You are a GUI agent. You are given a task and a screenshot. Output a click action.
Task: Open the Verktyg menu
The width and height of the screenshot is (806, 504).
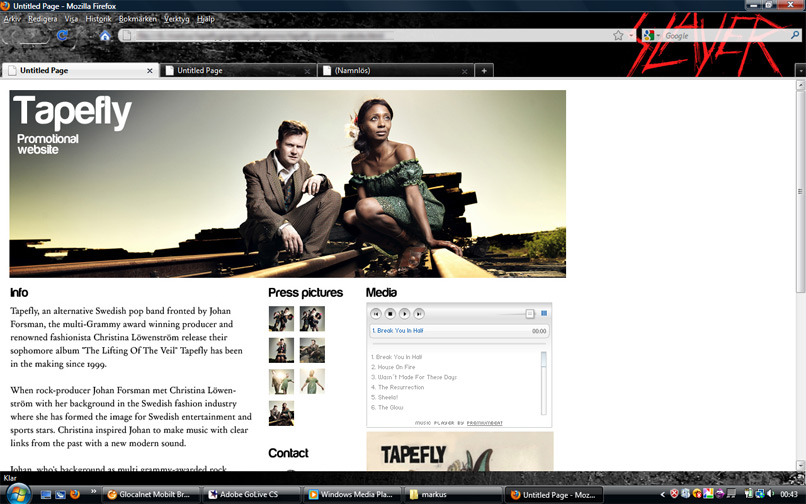[176, 19]
